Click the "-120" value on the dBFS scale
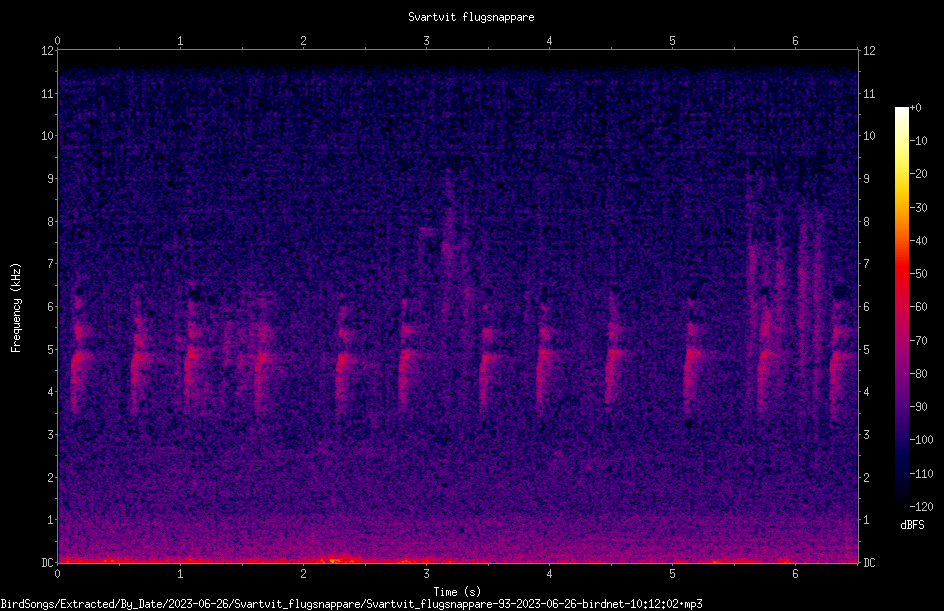944x611 pixels. tap(921, 506)
